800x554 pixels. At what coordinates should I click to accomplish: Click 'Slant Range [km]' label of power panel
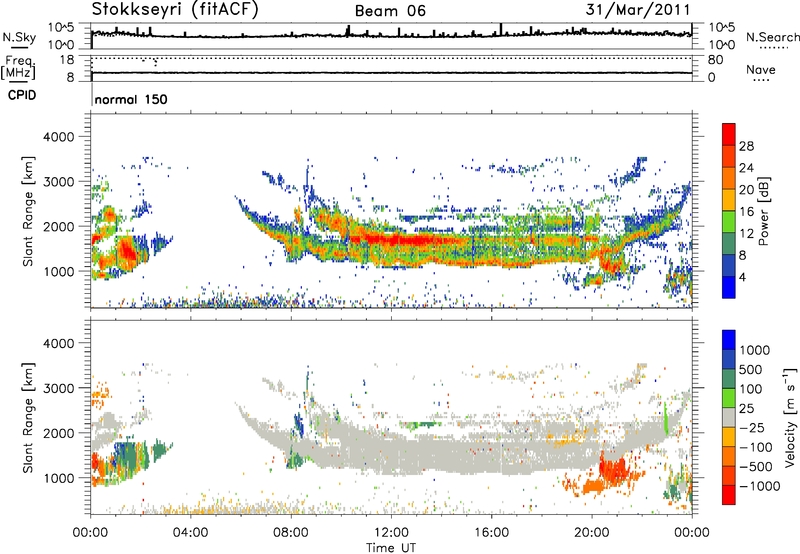tap(28, 211)
